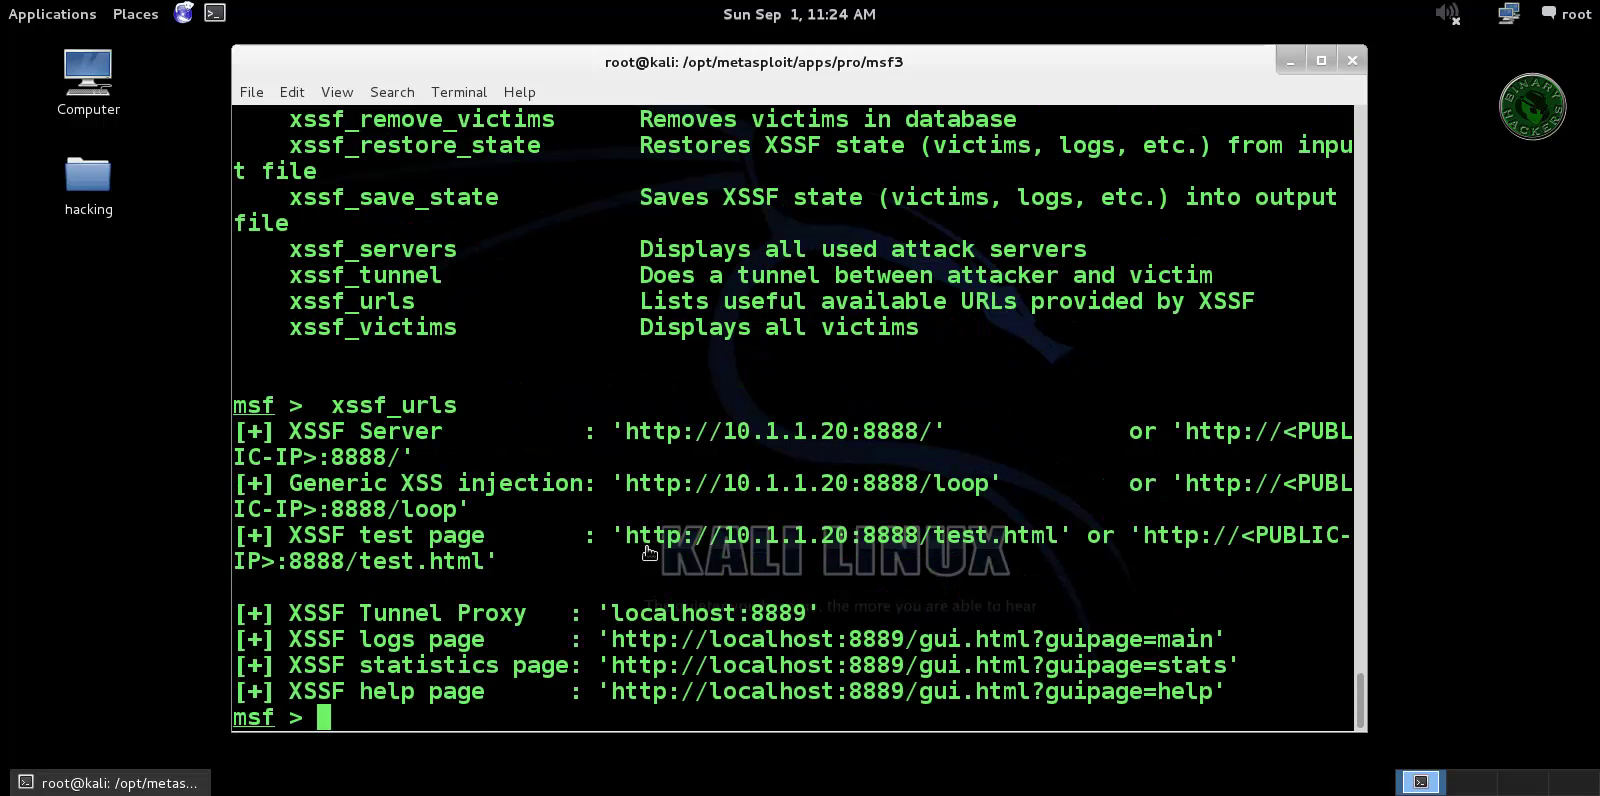This screenshot has height=796, width=1600.
Task: Close the terminal window
Action: (x=1352, y=61)
